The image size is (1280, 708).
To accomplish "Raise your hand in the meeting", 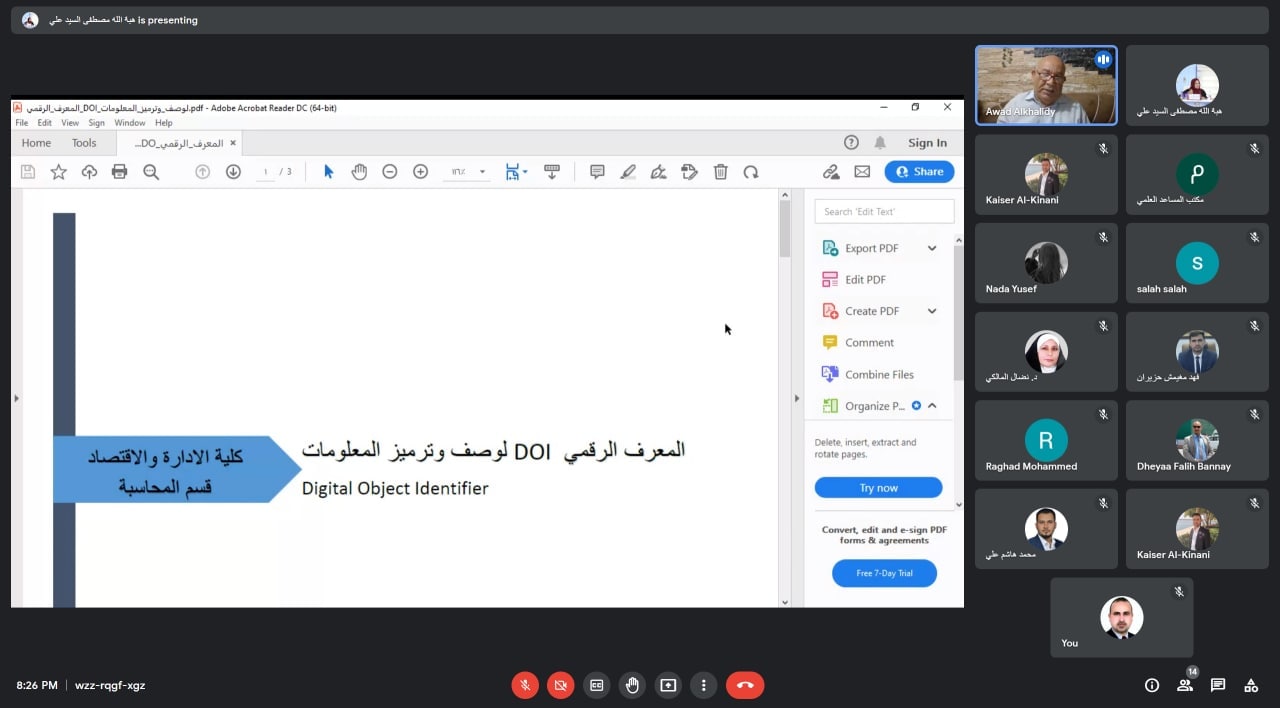I will pos(632,685).
